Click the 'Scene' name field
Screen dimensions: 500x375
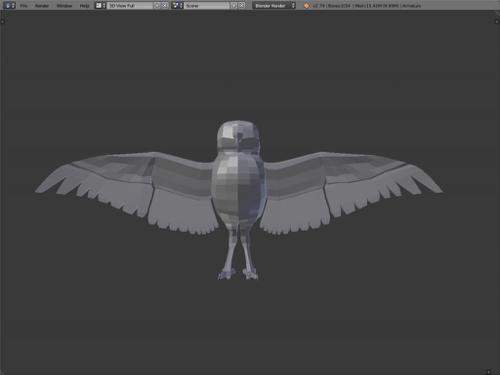click(x=207, y=6)
